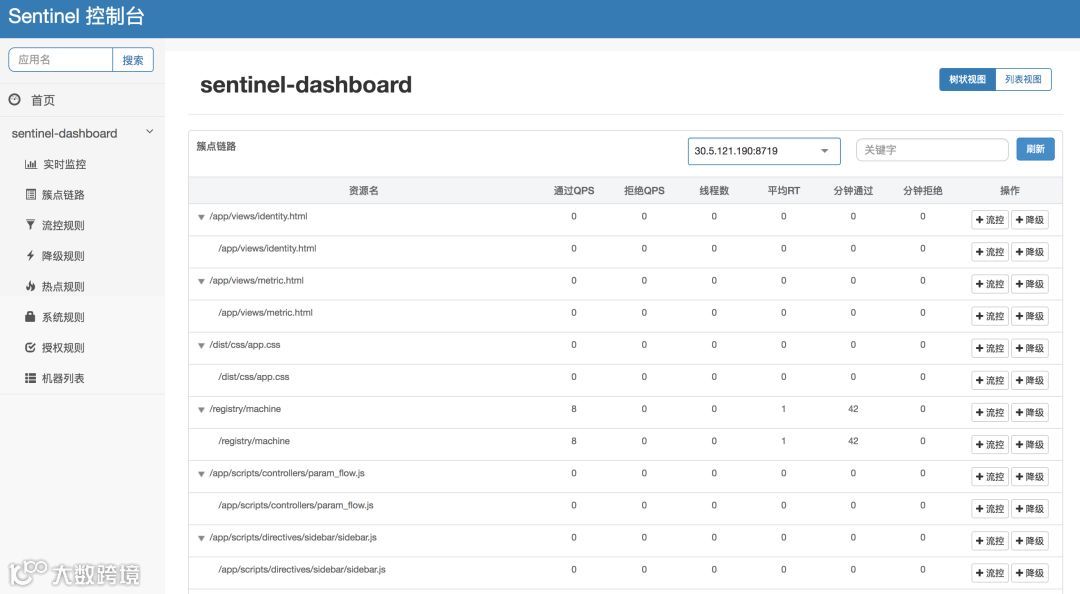Click the flame icon for 热点规则

pos(30,286)
